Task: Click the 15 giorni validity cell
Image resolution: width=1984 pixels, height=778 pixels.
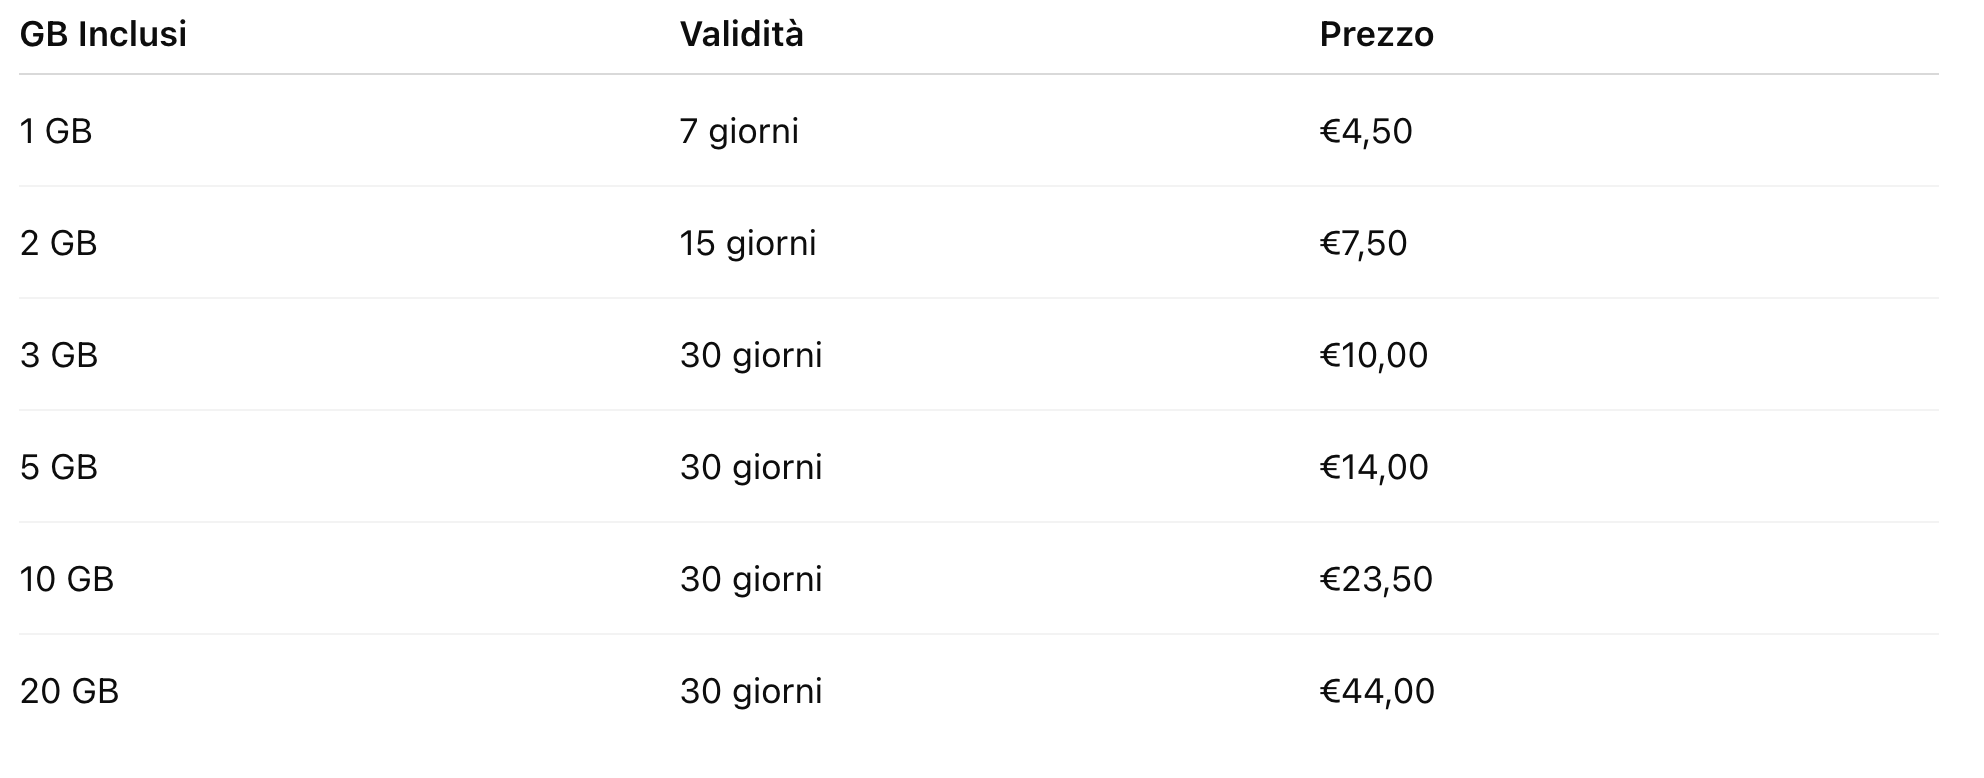Action: (748, 243)
